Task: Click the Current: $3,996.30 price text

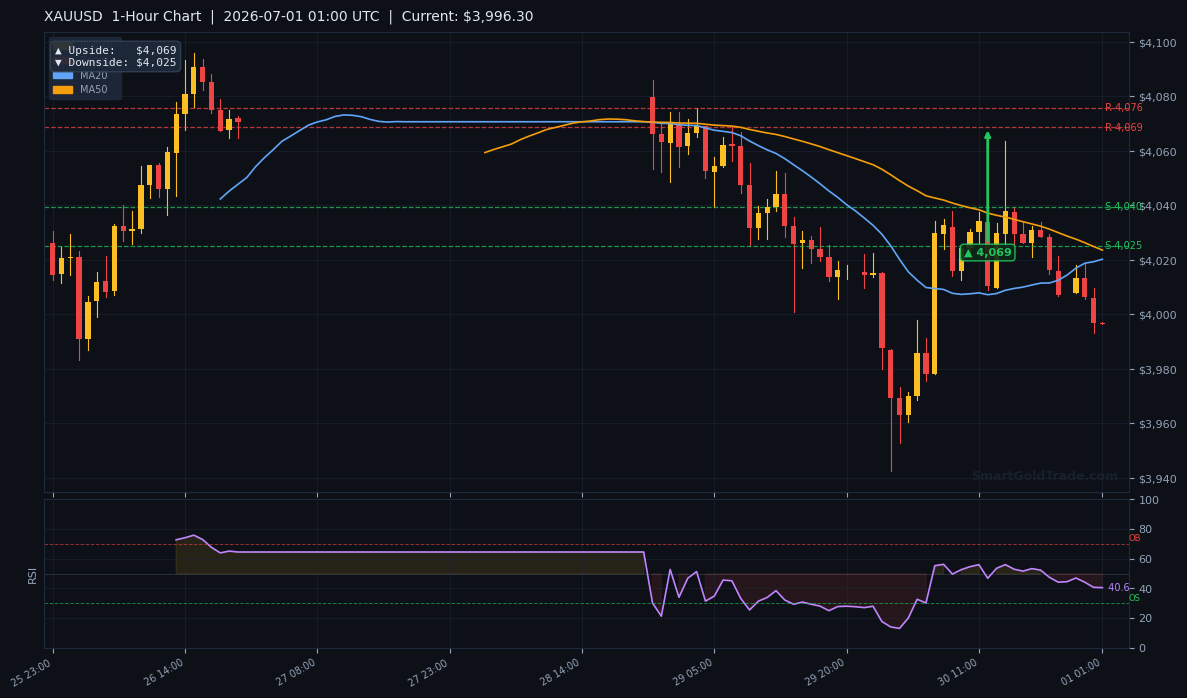Action: pos(467,17)
